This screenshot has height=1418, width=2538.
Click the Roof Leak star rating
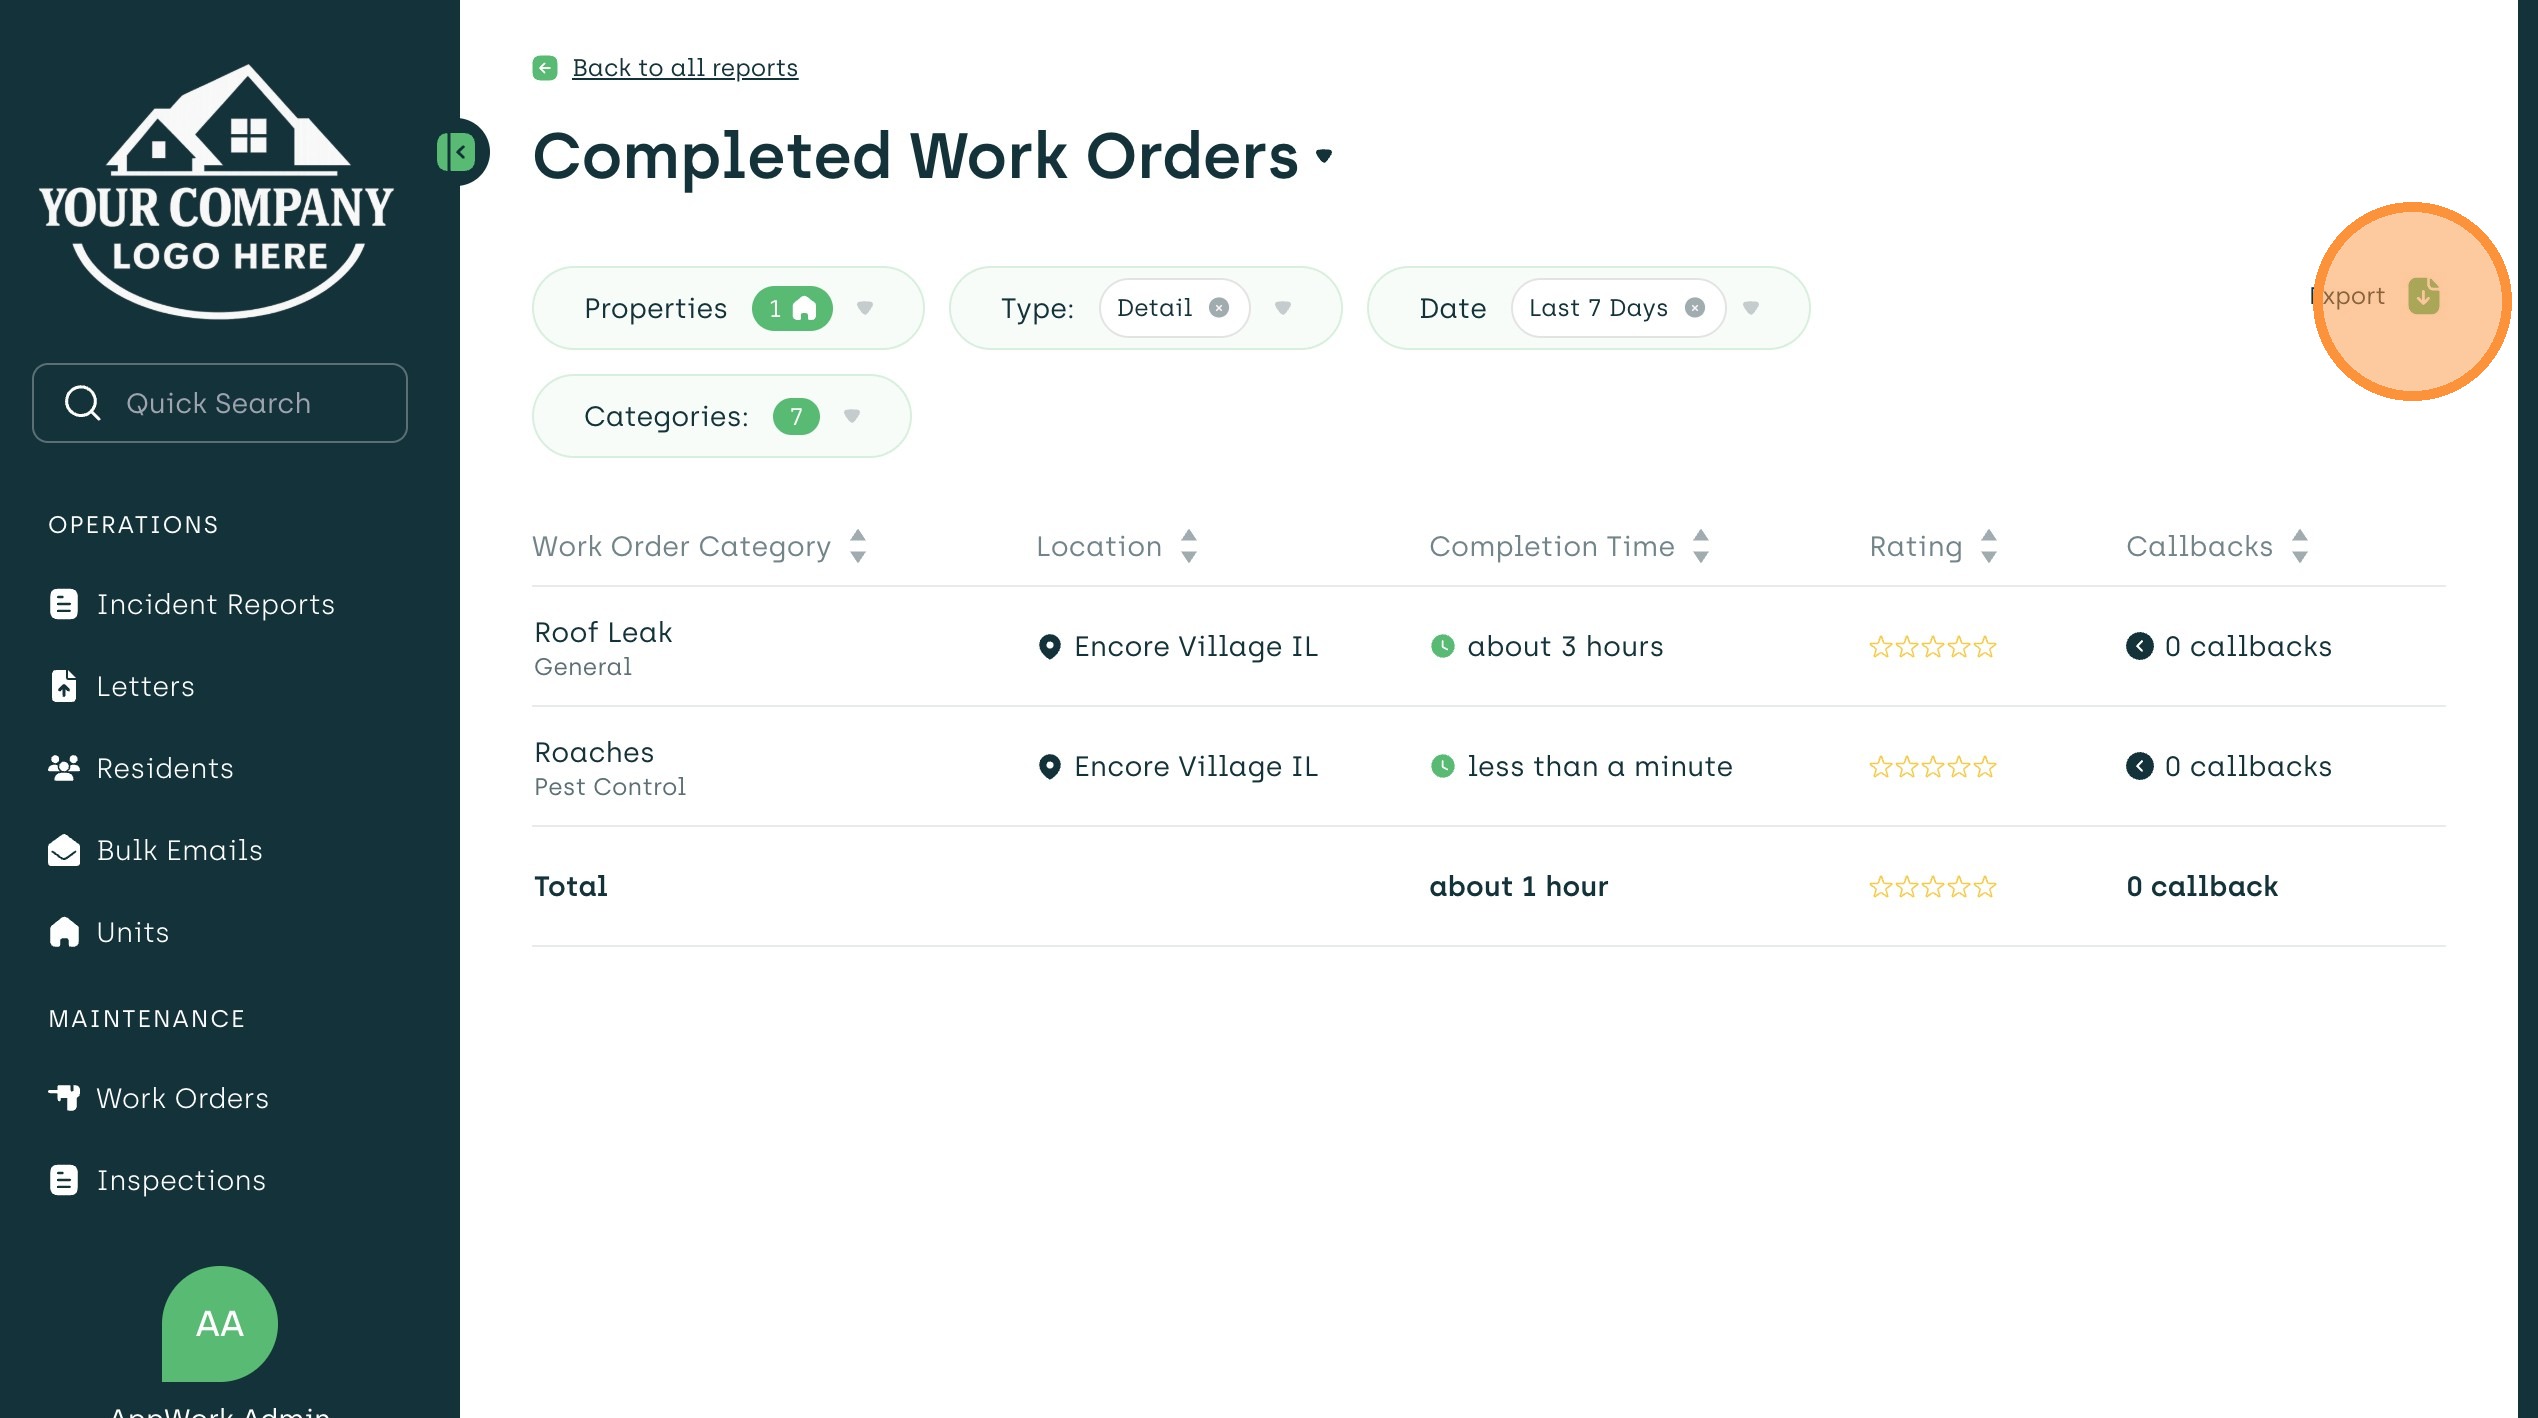coord(1932,647)
